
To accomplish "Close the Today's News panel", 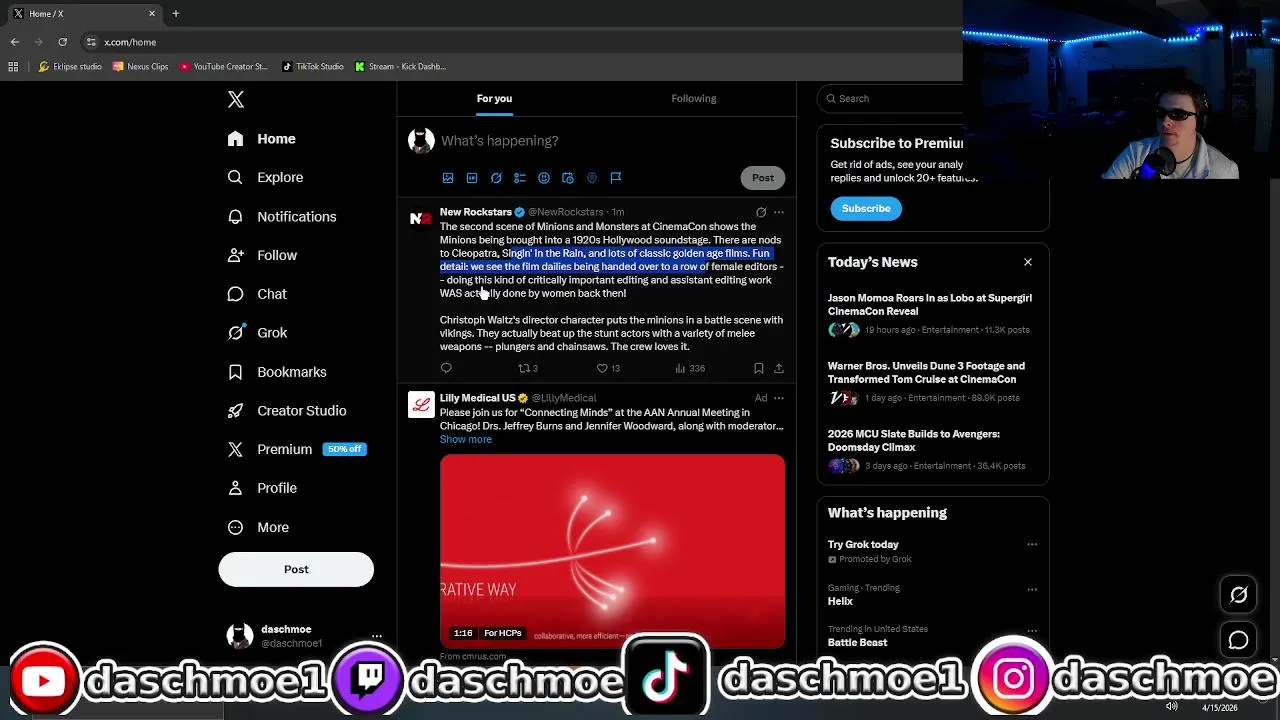I will pyautogui.click(x=1028, y=262).
